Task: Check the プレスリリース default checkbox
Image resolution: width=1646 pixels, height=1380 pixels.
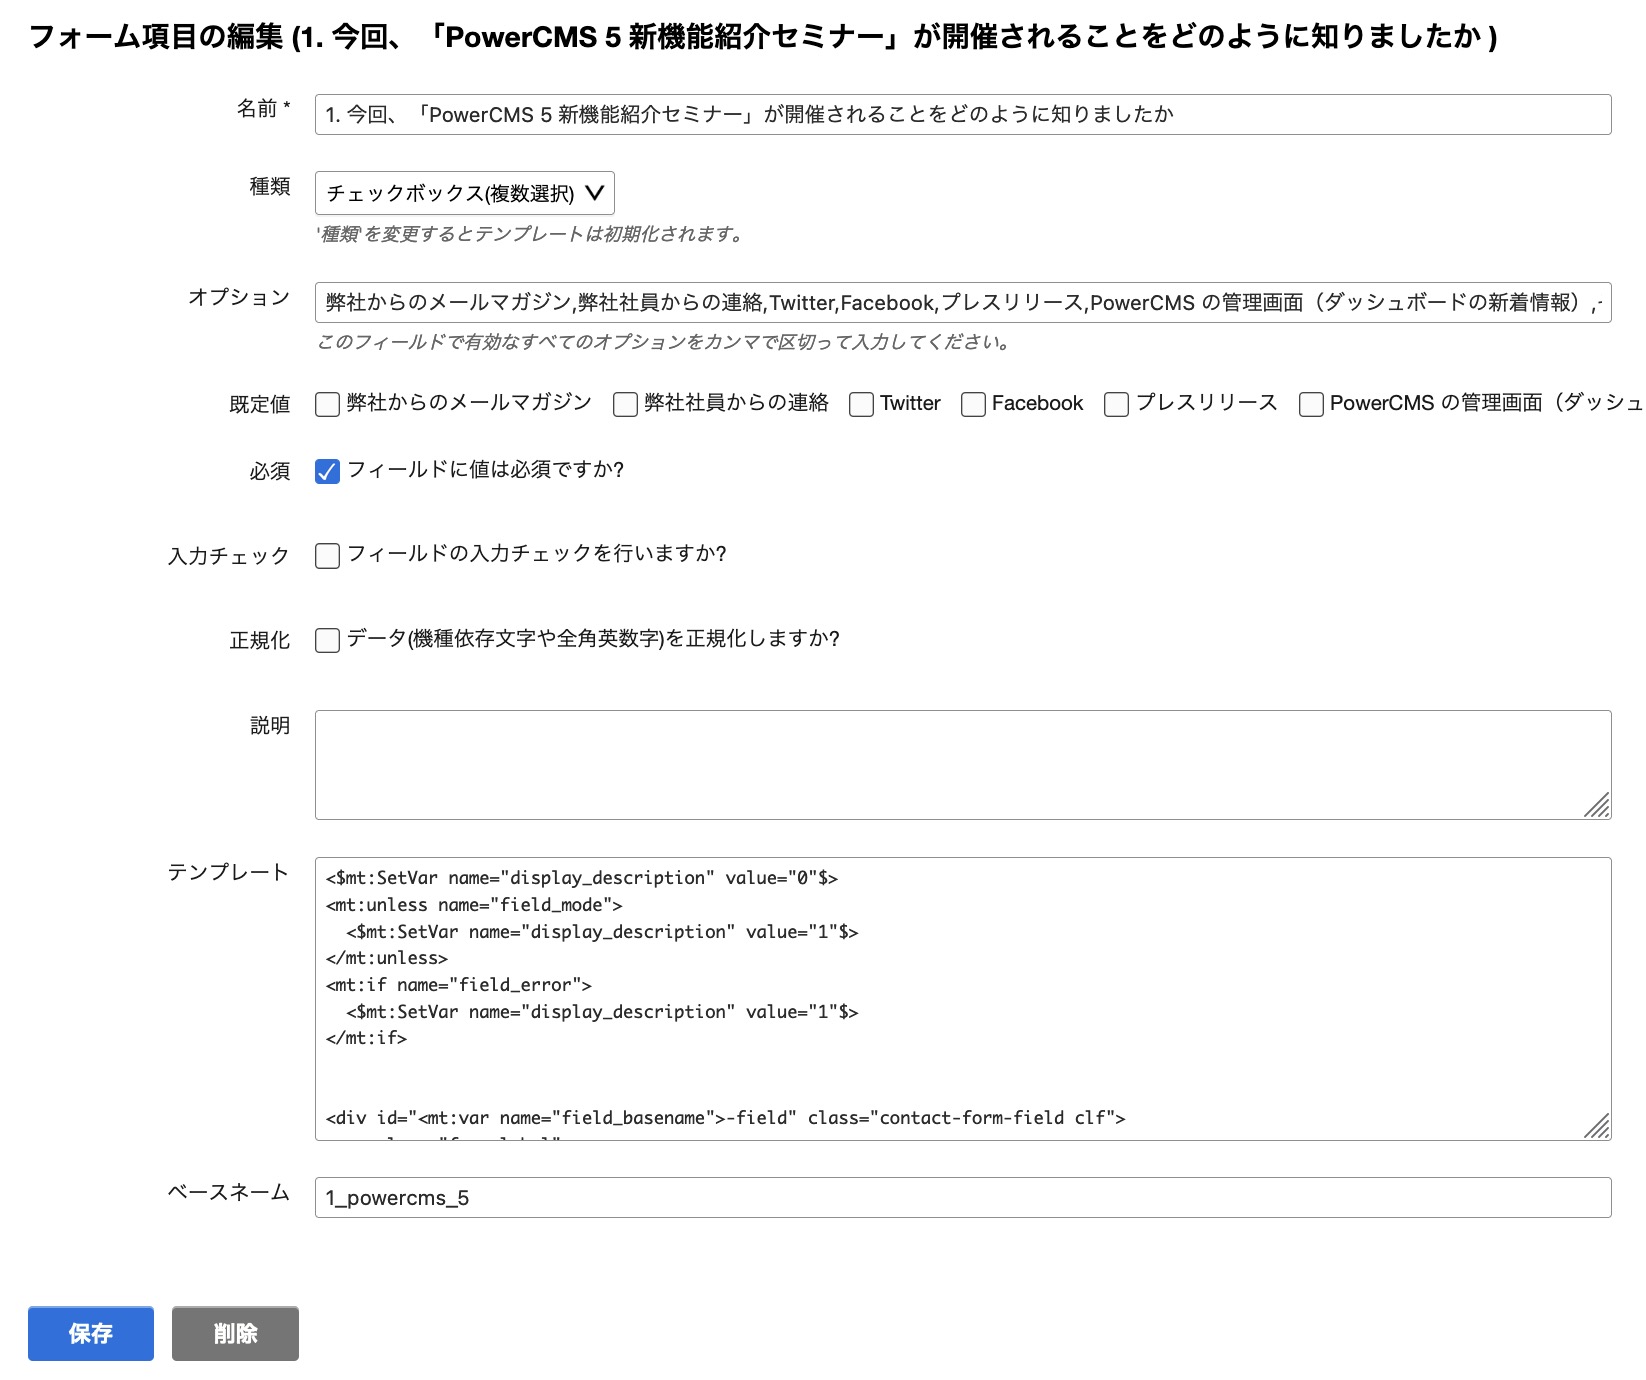Action: 1116,404
